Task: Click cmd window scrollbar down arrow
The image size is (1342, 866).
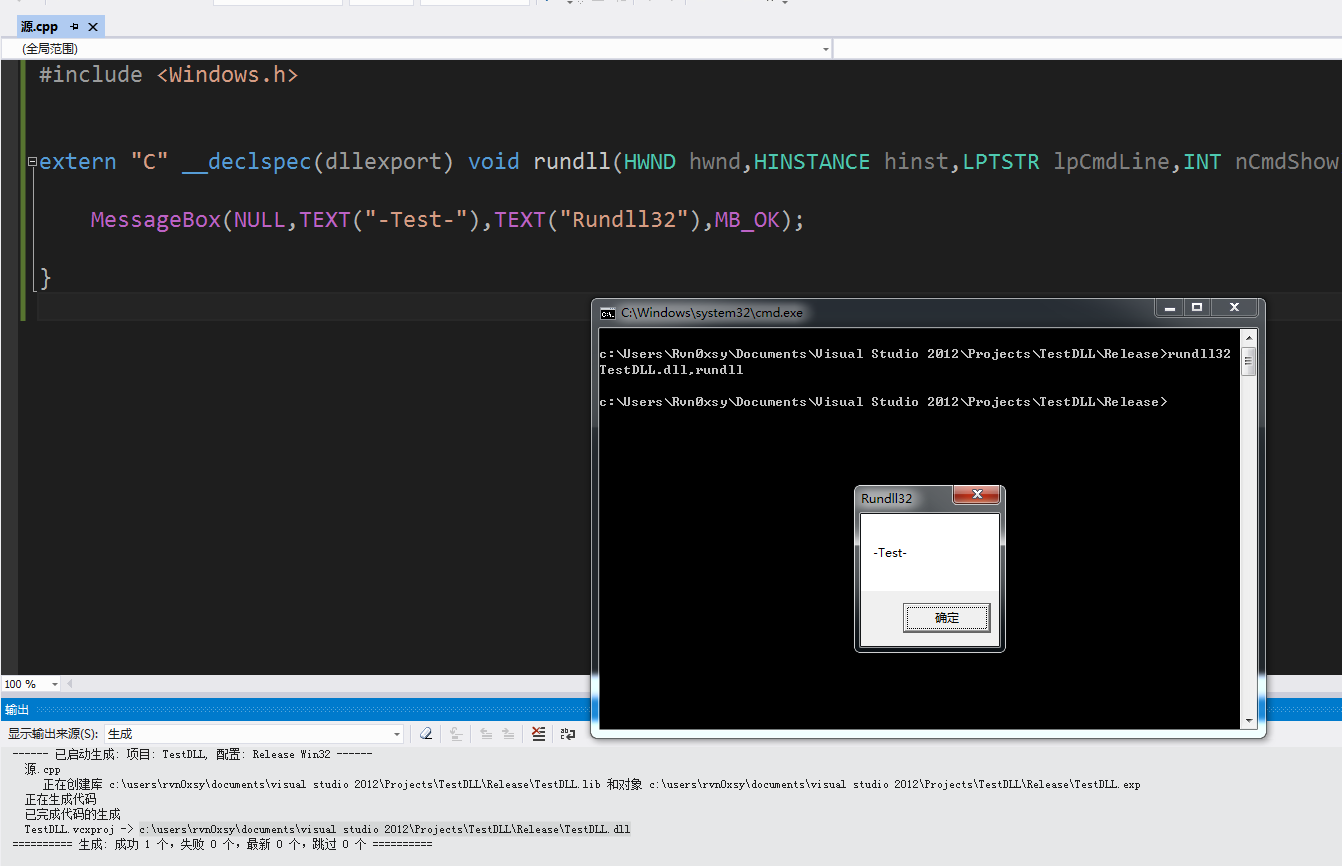Action: [1248, 720]
